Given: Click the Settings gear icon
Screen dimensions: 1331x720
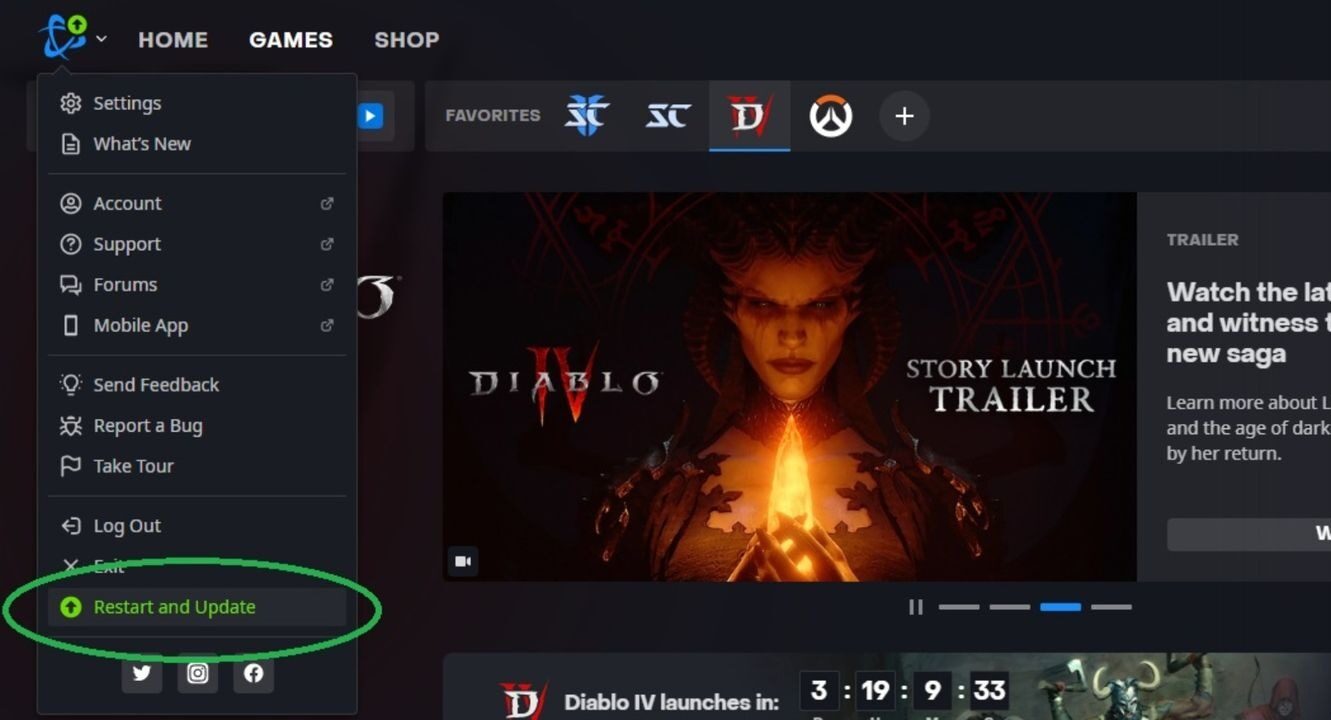Looking at the screenshot, I should point(70,103).
